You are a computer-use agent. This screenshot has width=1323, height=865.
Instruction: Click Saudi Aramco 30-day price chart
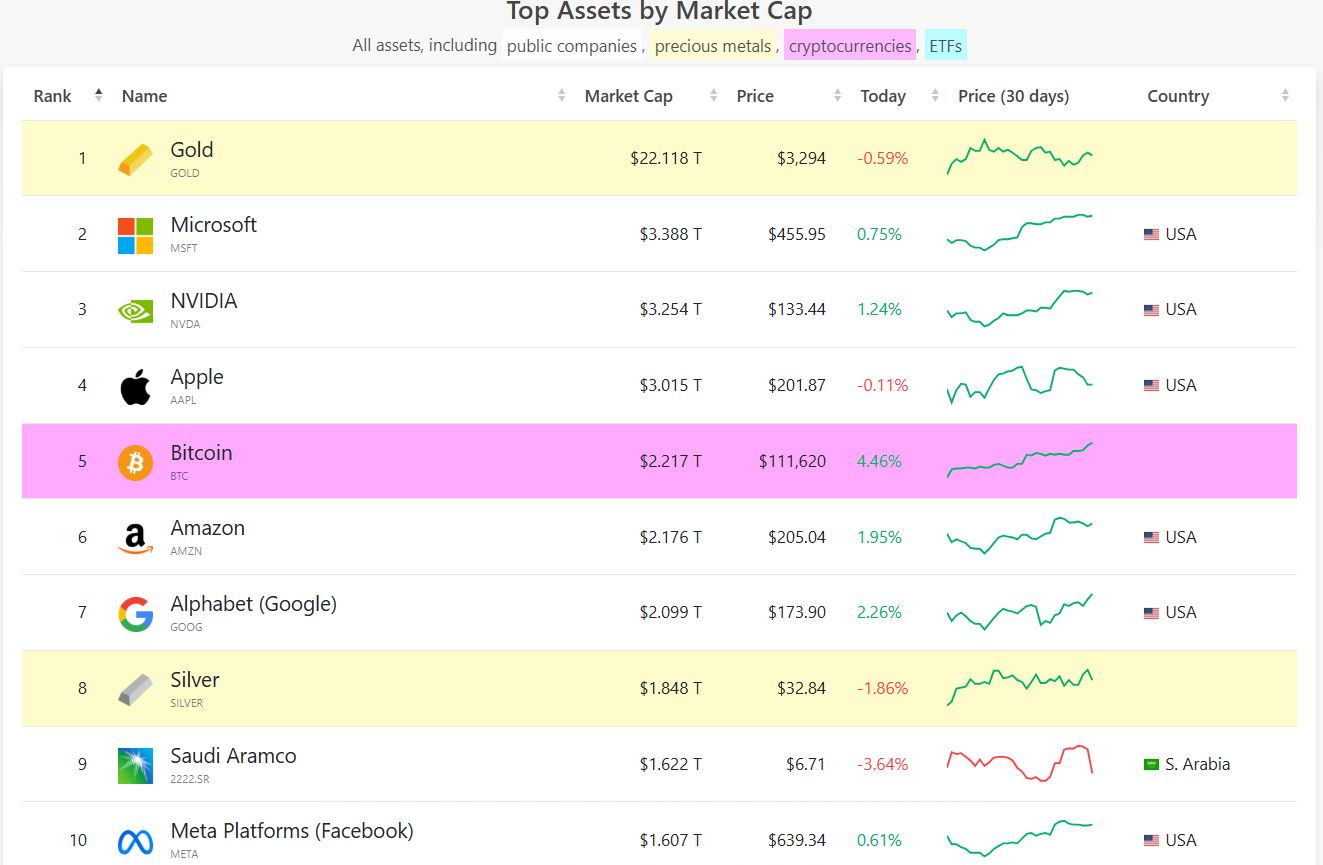coord(1019,763)
